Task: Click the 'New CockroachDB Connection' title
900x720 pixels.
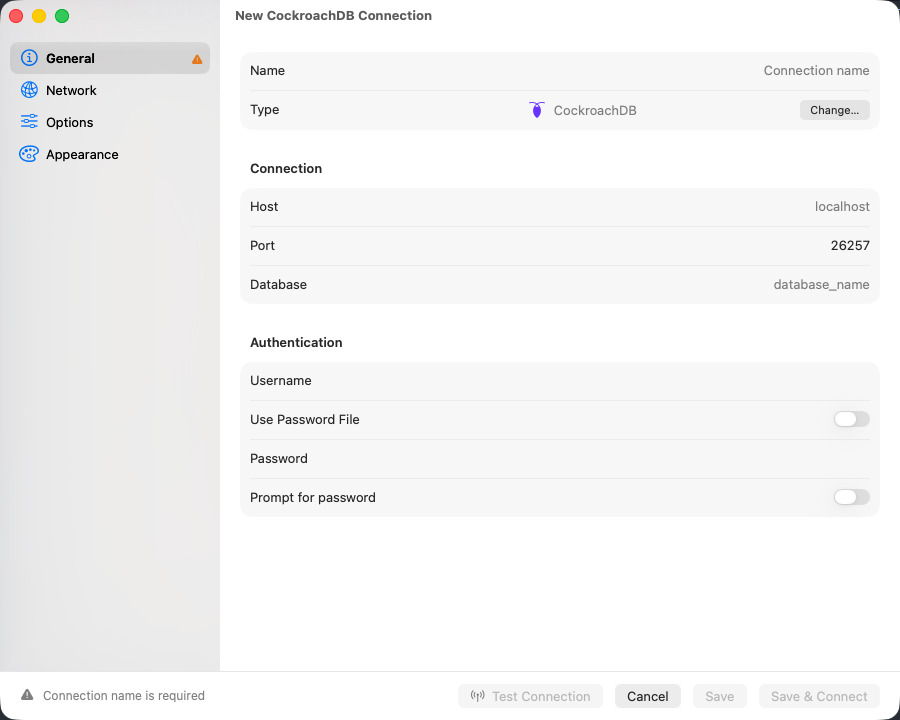Action: click(333, 16)
